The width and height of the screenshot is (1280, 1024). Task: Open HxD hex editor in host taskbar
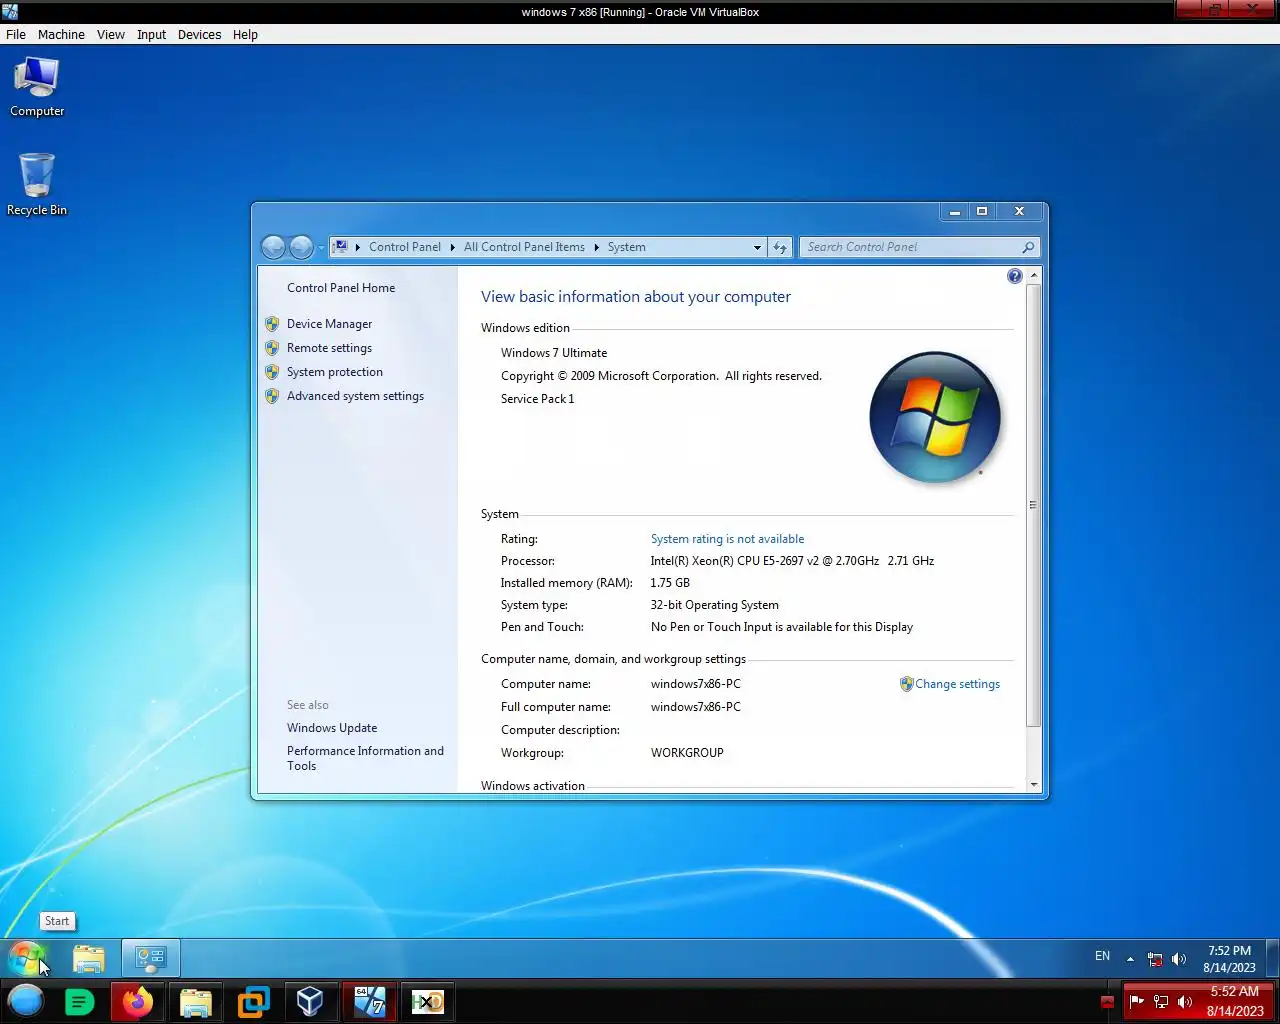click(x=427, y=1001)
